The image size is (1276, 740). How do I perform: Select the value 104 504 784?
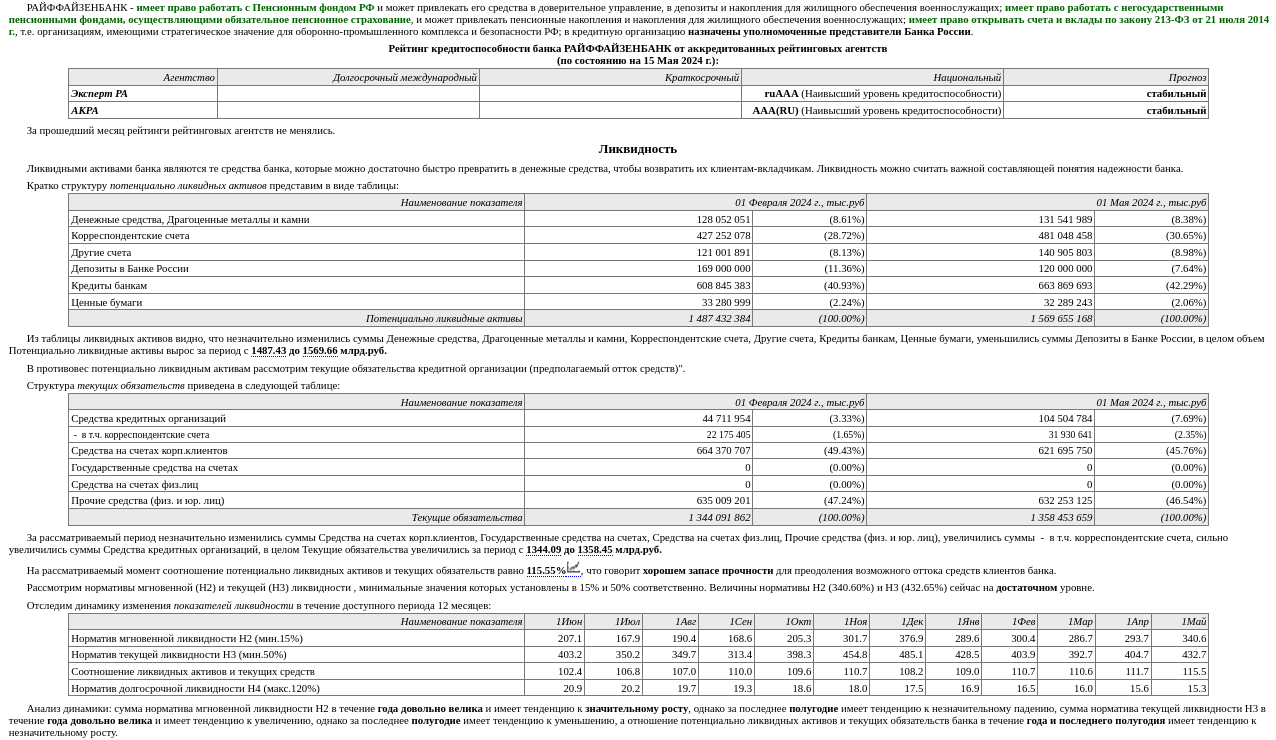1065,418
